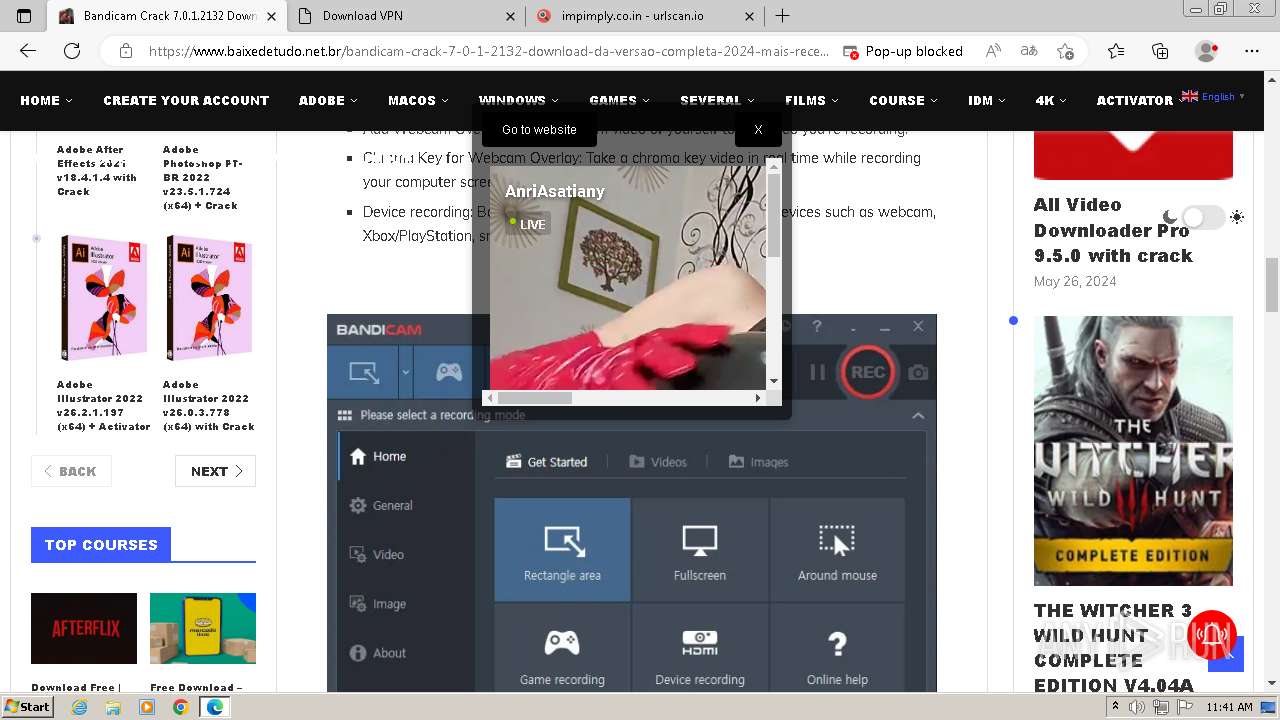This screenshot has width=1280, height=720.
Task: Click Bandicam Device recording HDMI tile
Action: coord(700,650)
